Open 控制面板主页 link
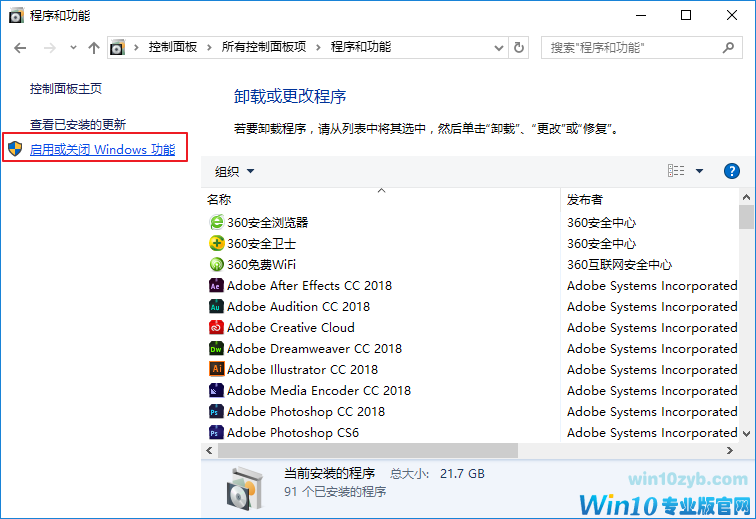Screen dimensions: 756x519 pos(66,89)
